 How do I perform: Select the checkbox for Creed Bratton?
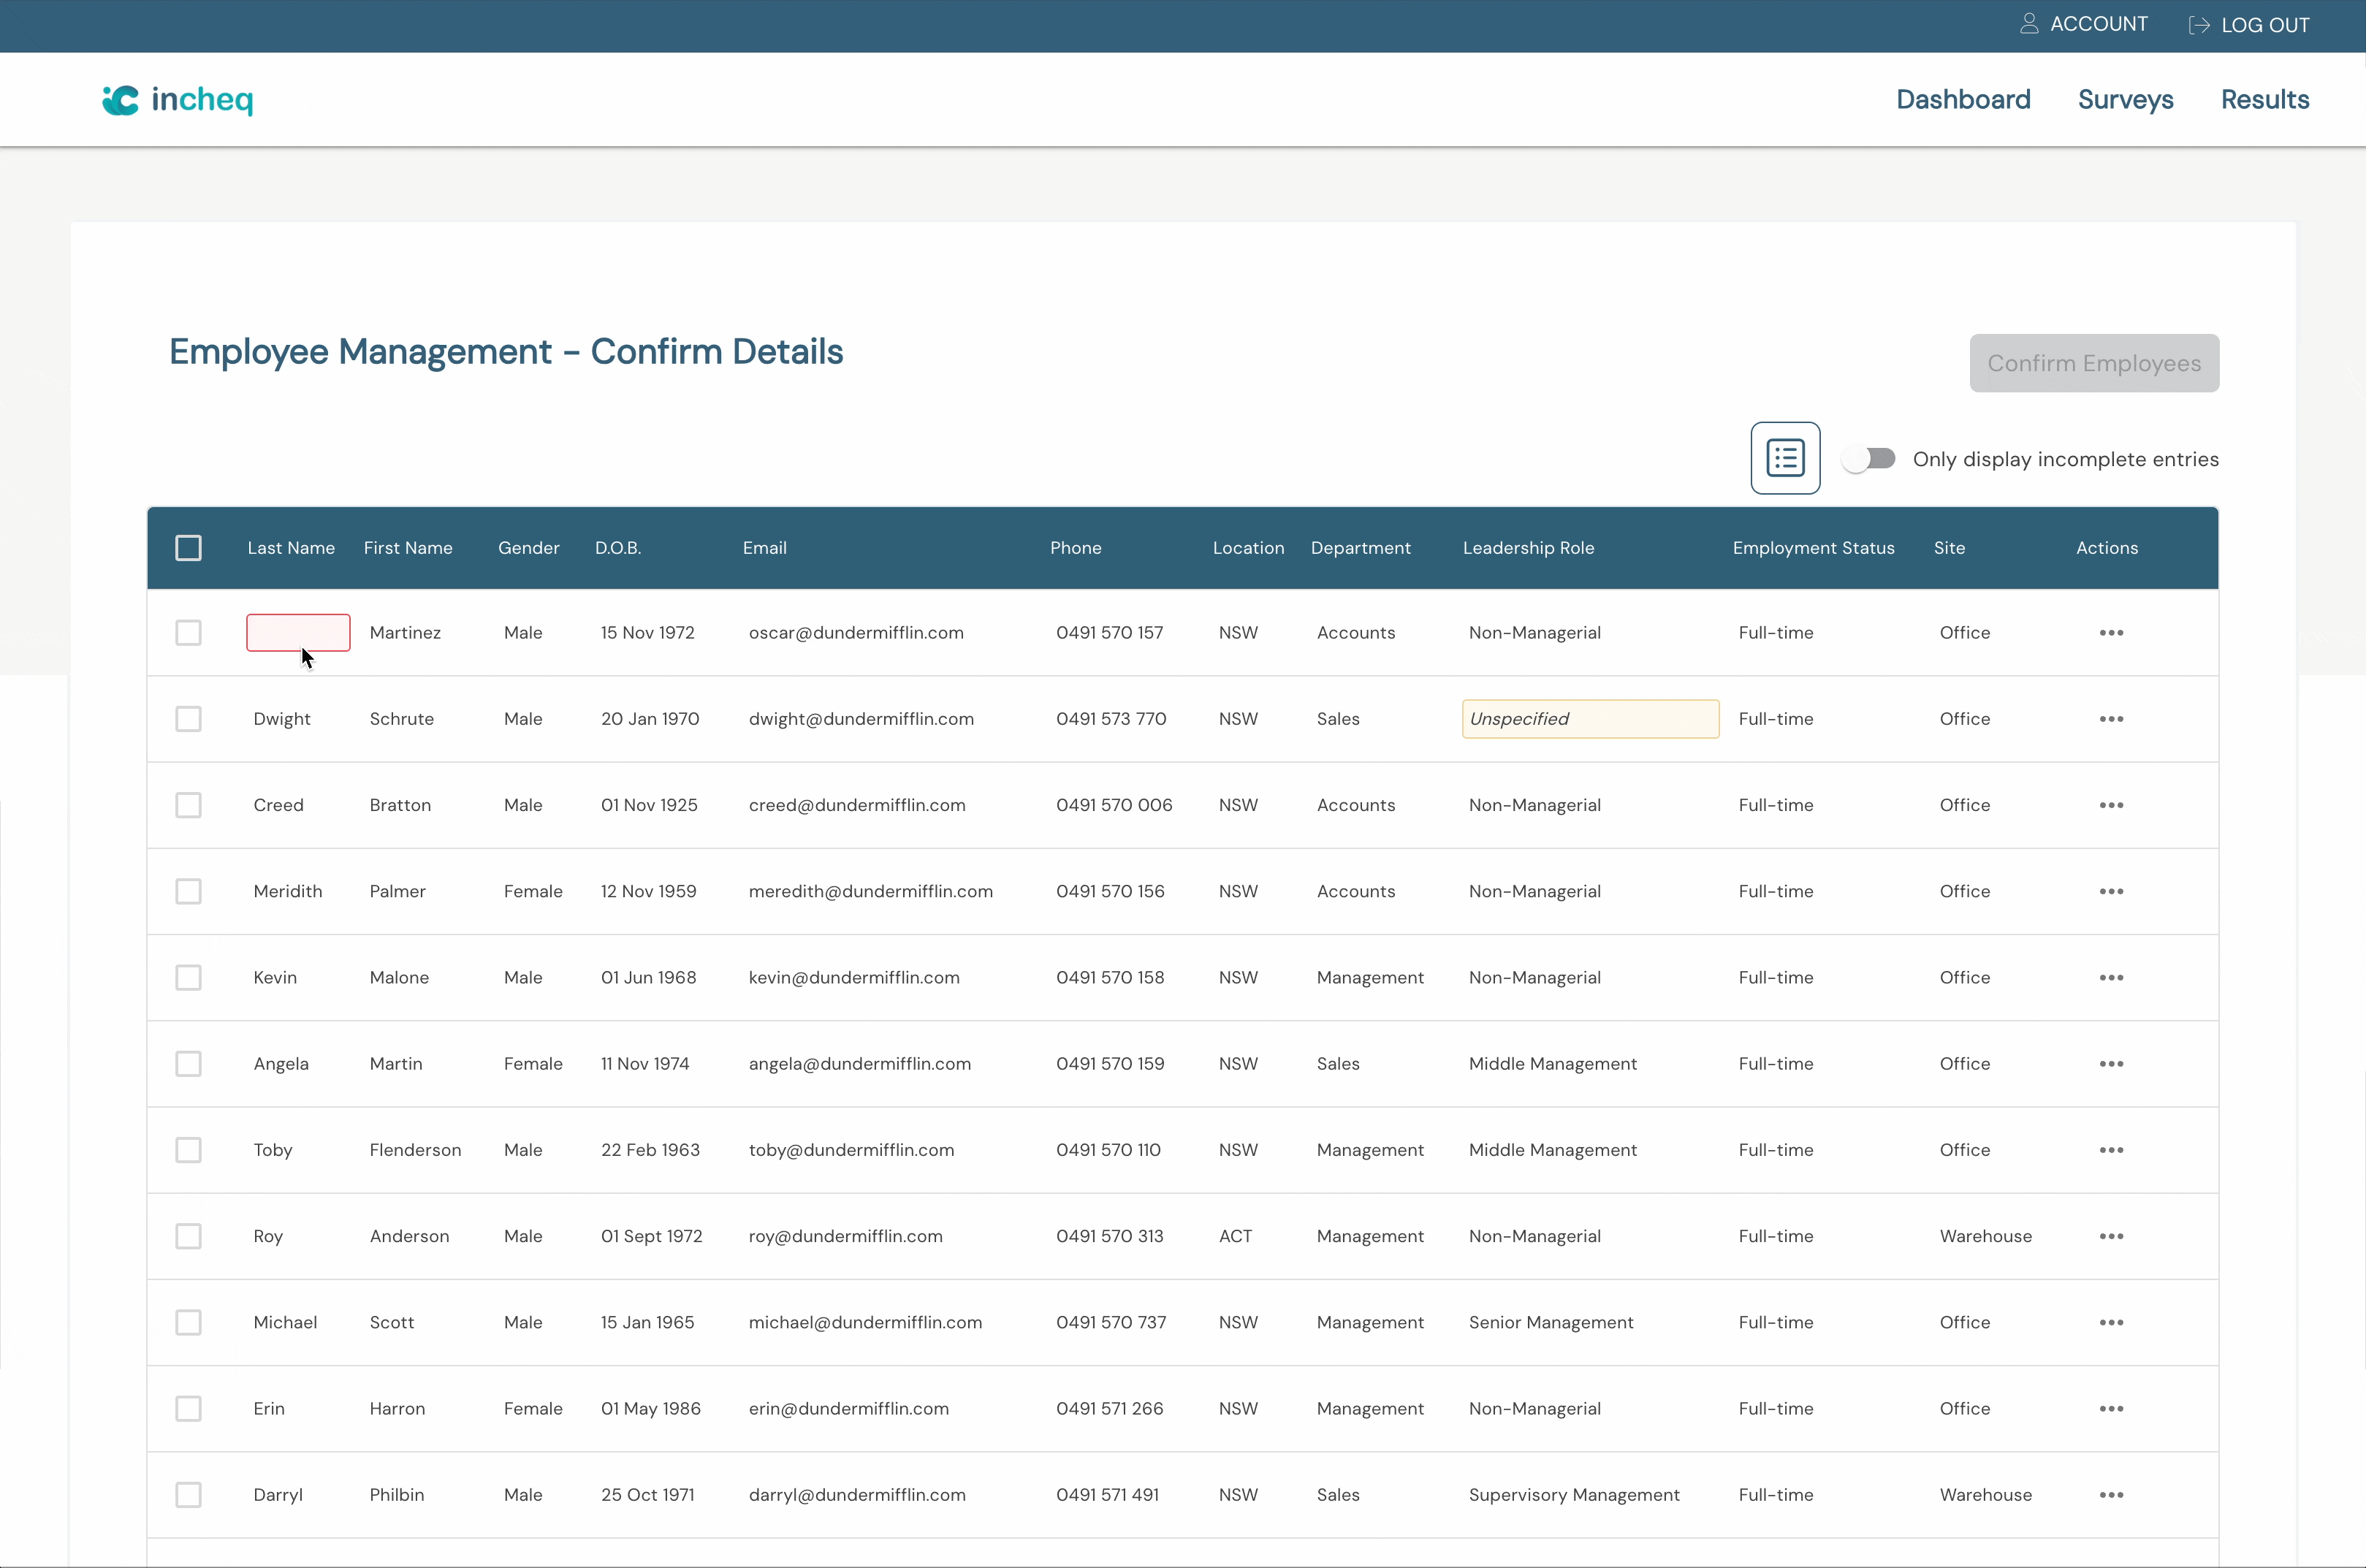pyautogui.click(x=188, y=805)
